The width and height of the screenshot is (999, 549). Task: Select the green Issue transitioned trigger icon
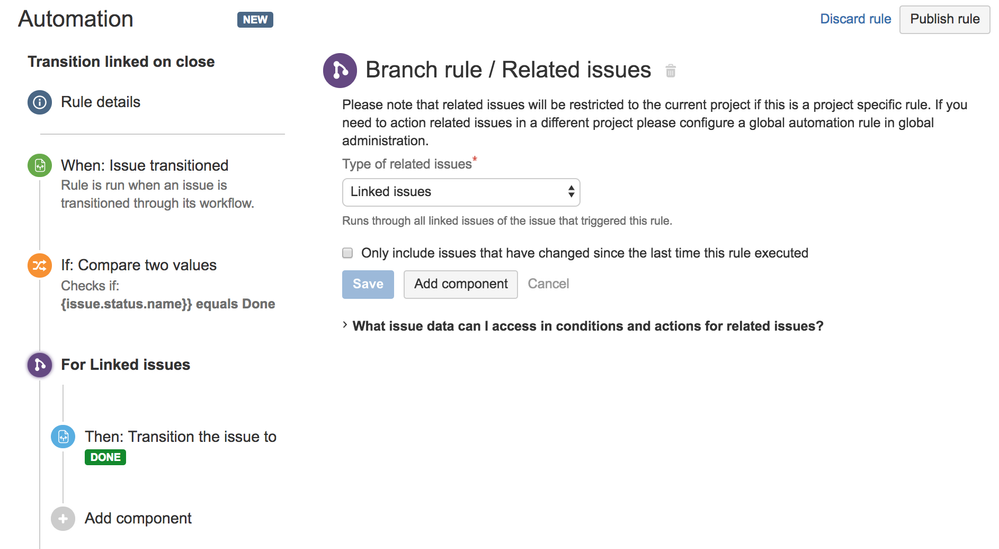click(x=40, y=166)
